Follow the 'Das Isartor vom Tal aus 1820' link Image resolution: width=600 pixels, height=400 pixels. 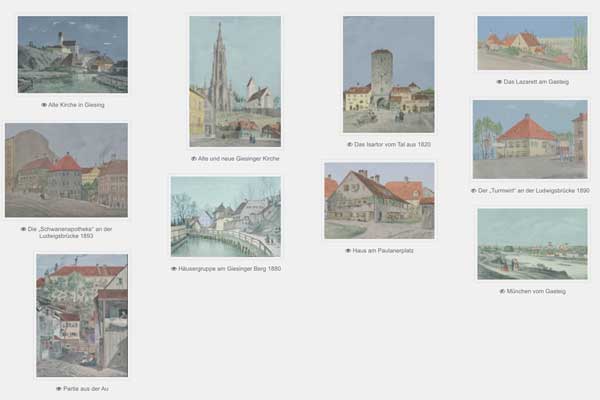392,144
